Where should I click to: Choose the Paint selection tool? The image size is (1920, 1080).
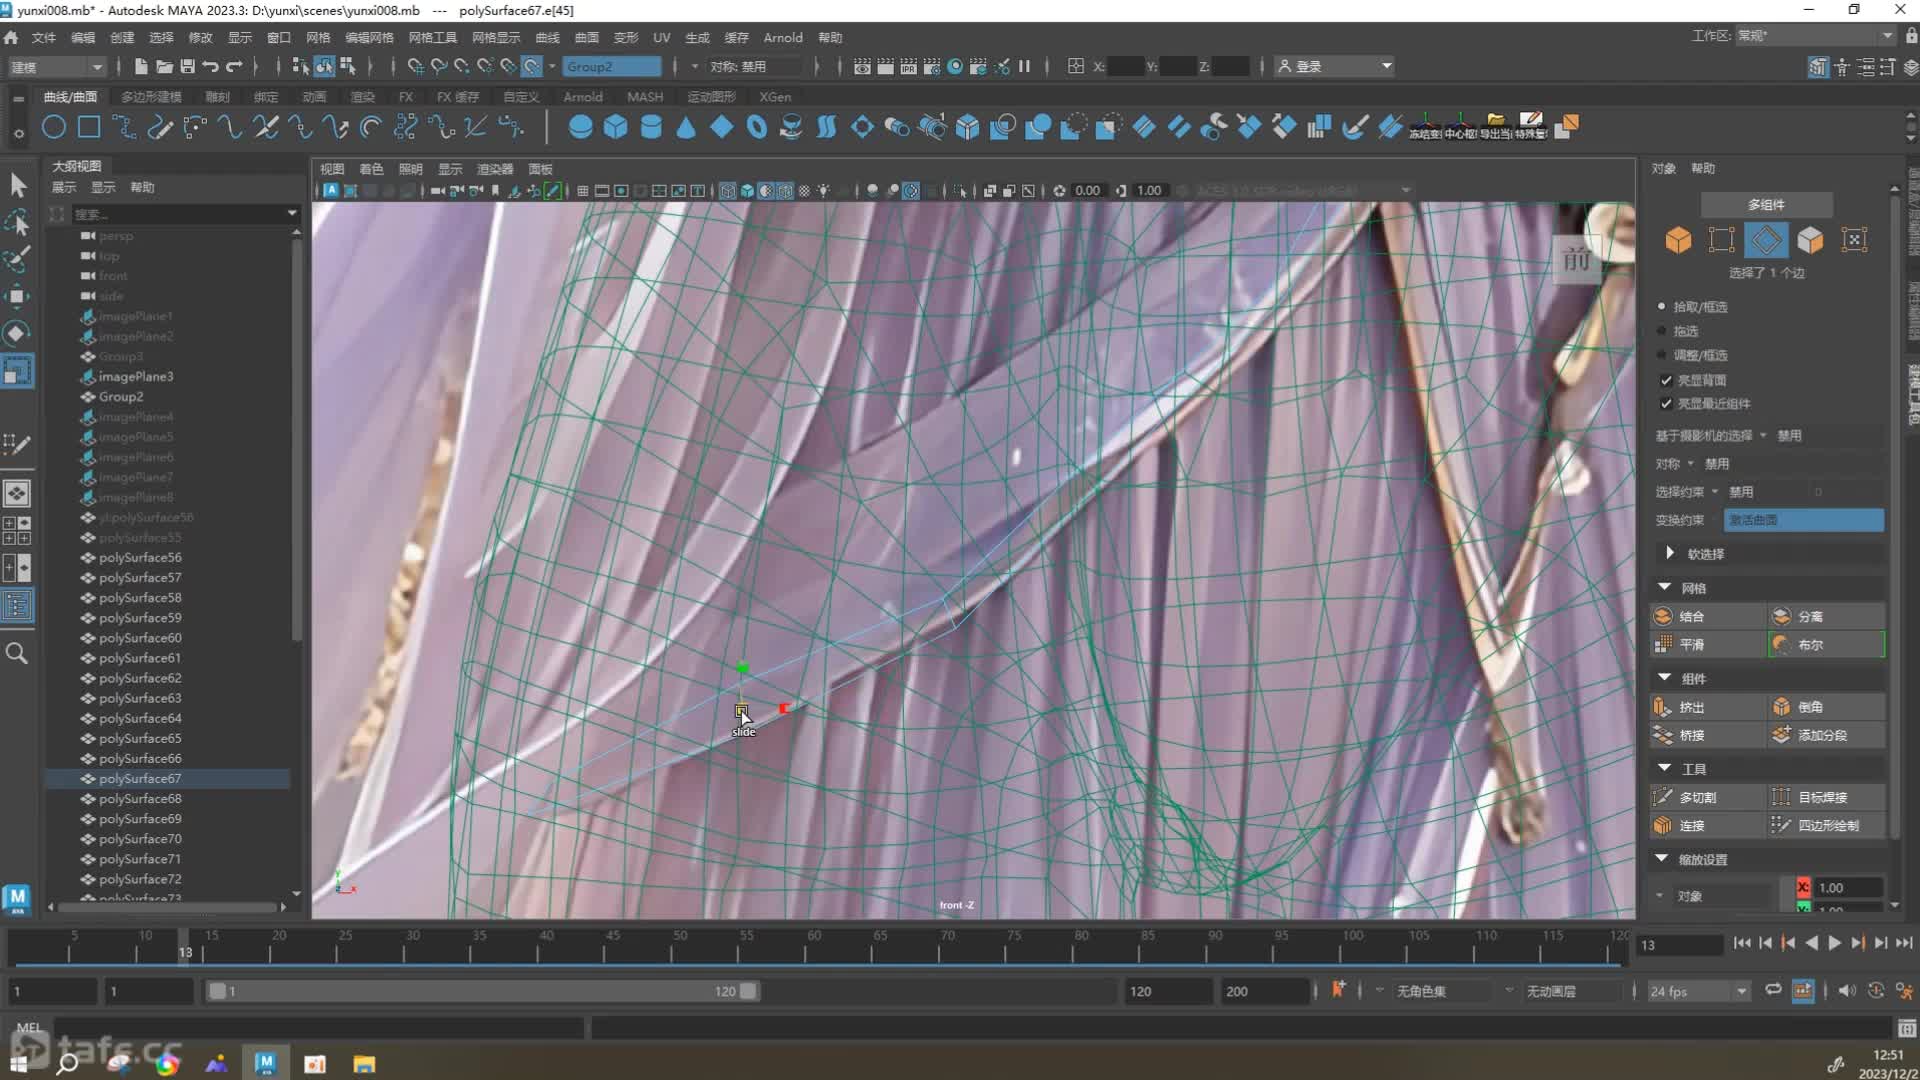tap(18, 259)
